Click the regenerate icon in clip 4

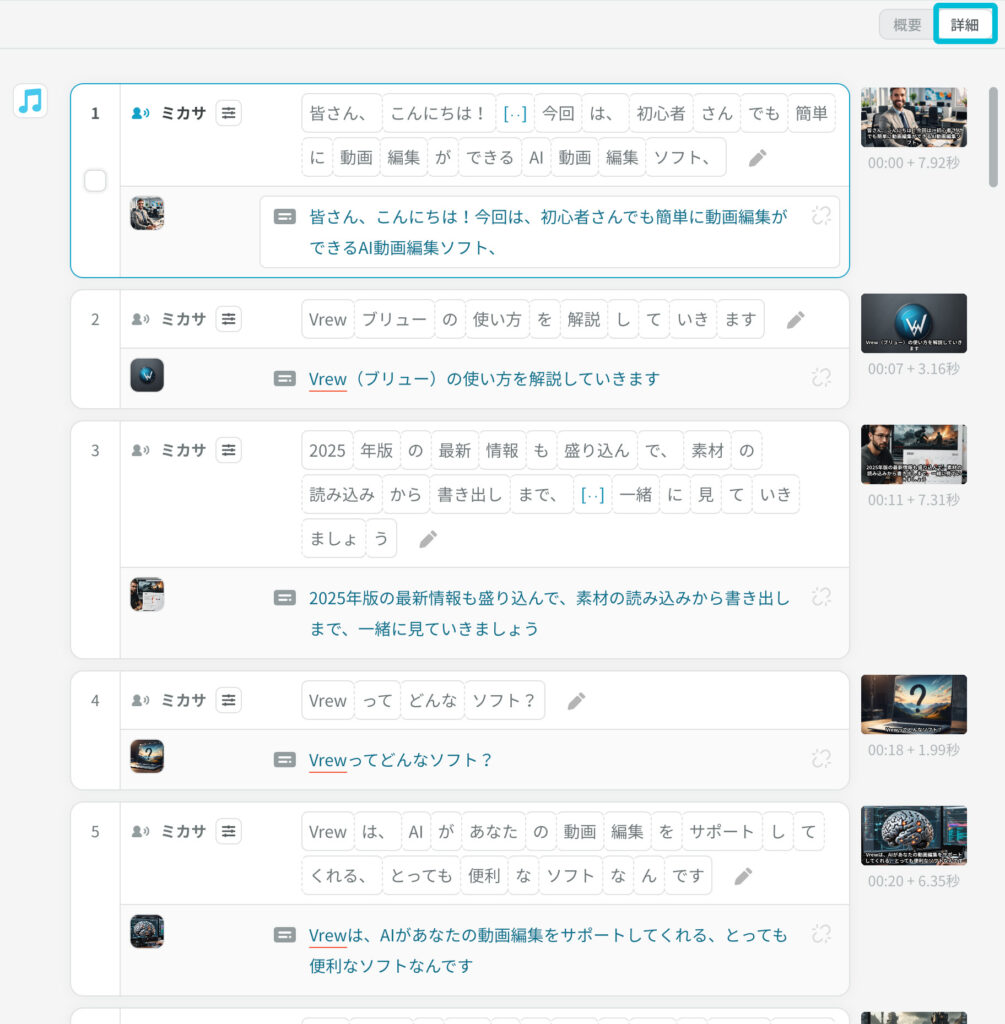point(822,759)
